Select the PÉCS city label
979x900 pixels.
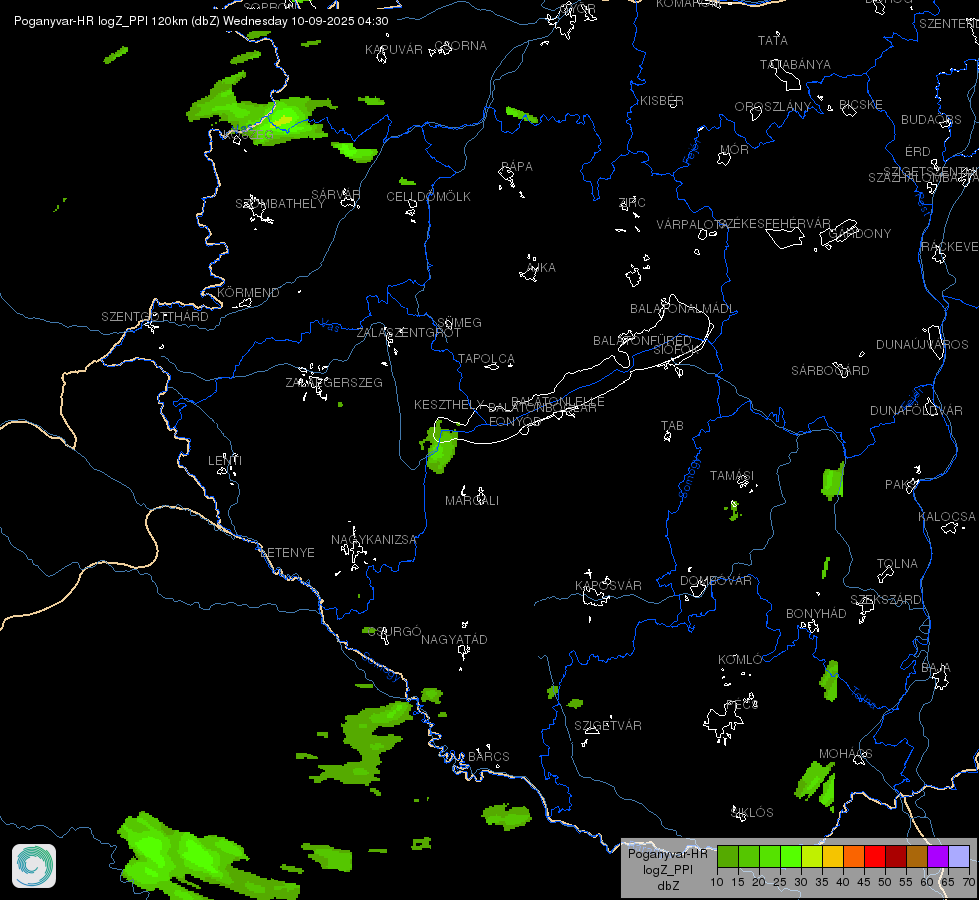tap(742, 704)
